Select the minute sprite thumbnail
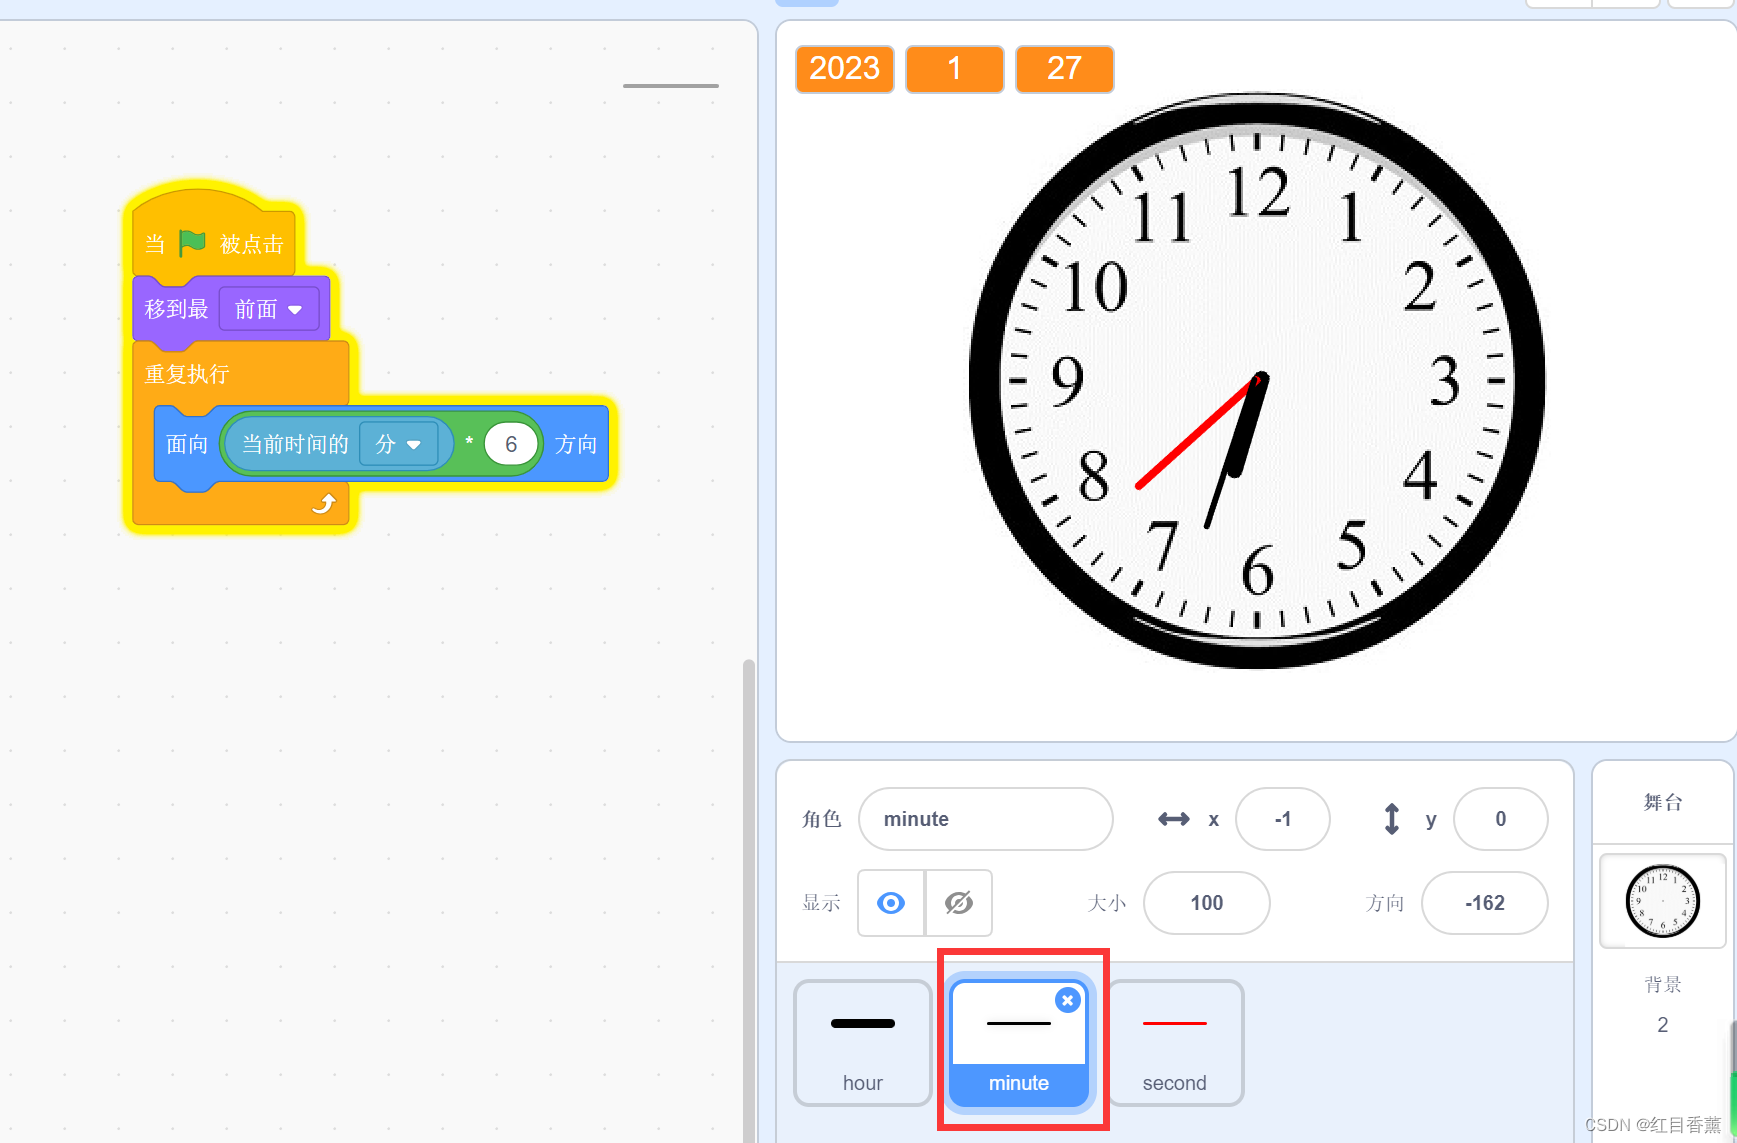The width and height of the screenshot is (1737, 1143). (1019, 1042)
